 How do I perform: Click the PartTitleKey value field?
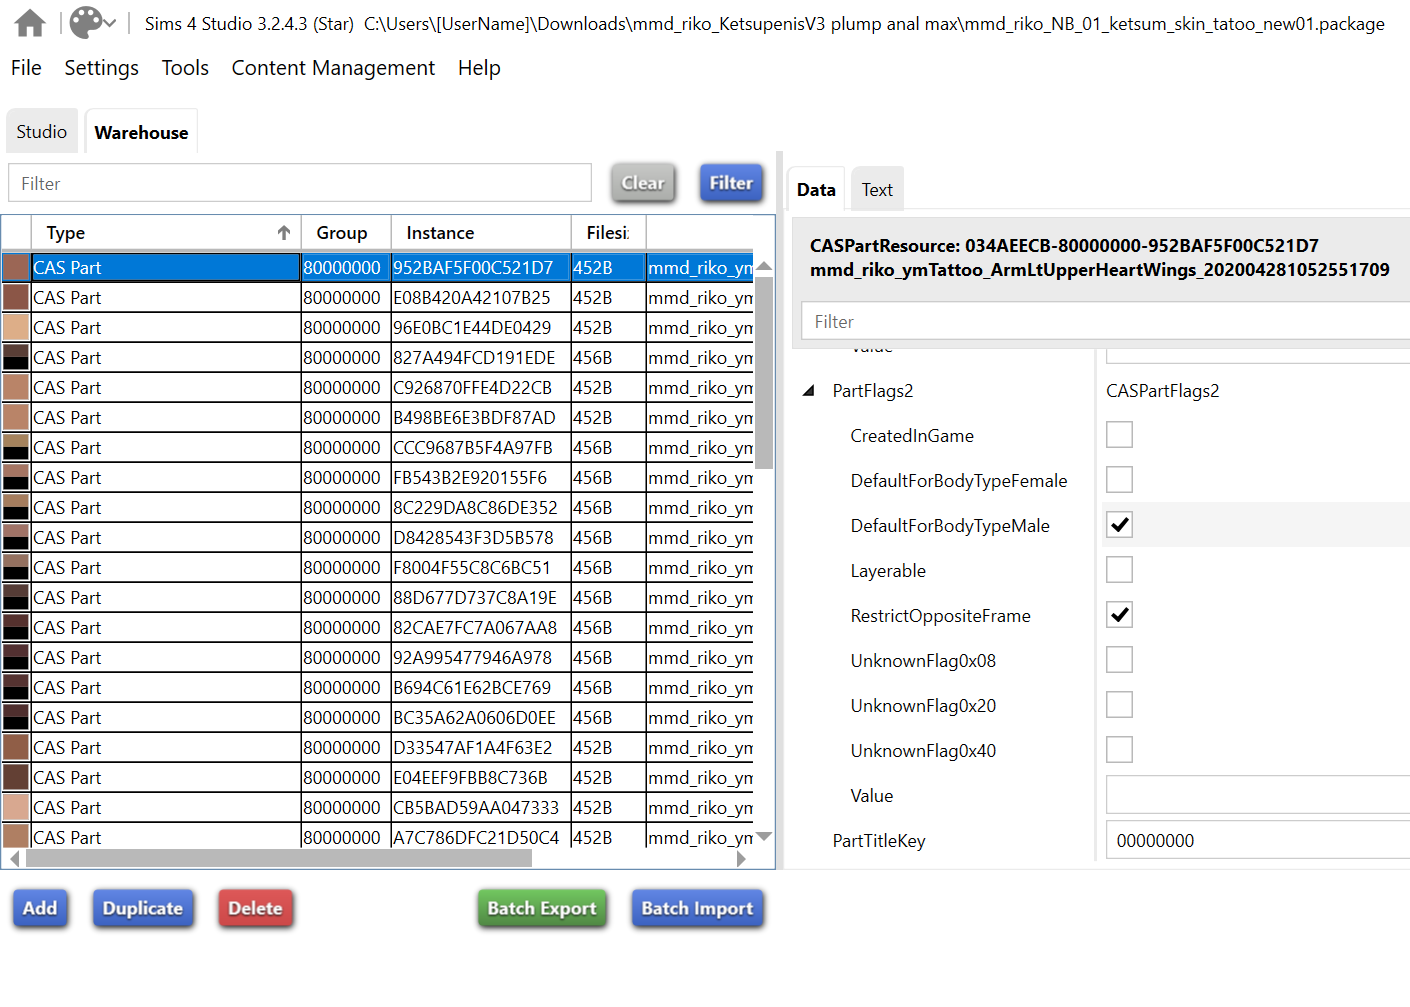click(x=1258, y=840)
